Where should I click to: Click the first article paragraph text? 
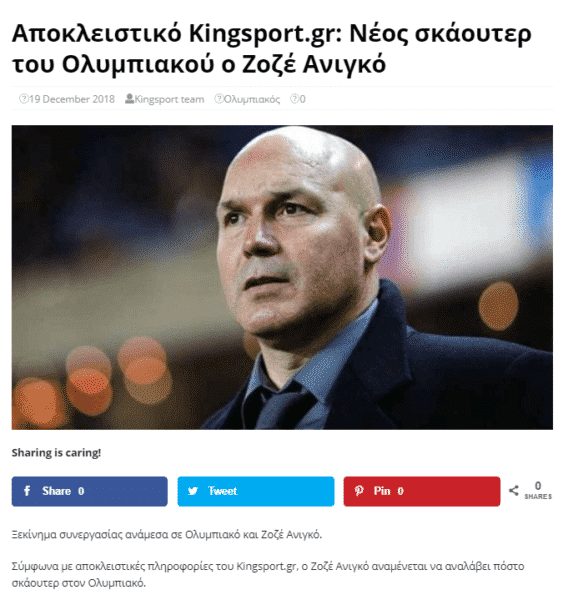[167, 534]
